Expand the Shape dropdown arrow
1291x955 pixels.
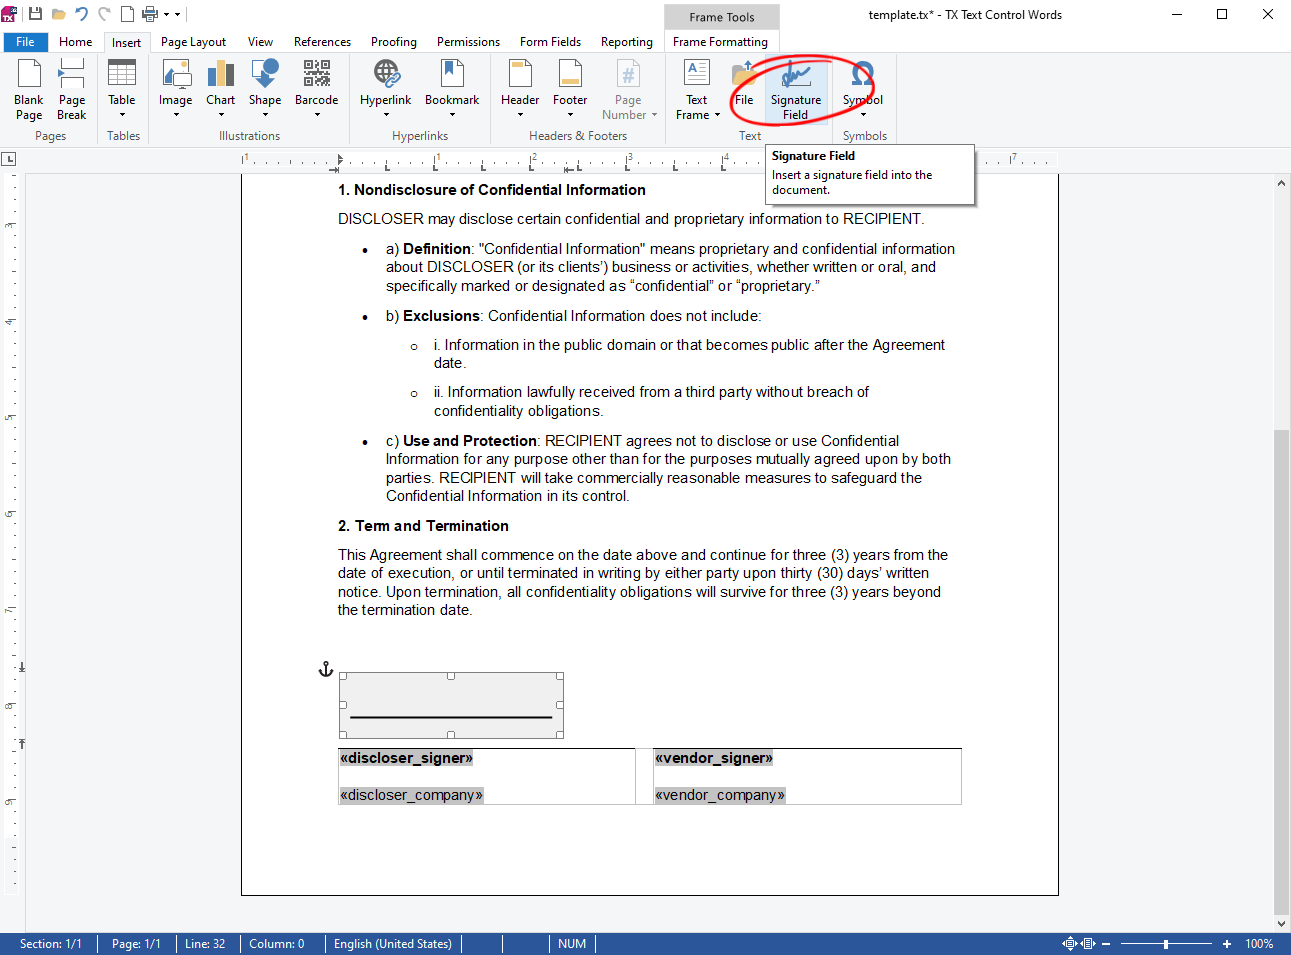click(265, 114)
